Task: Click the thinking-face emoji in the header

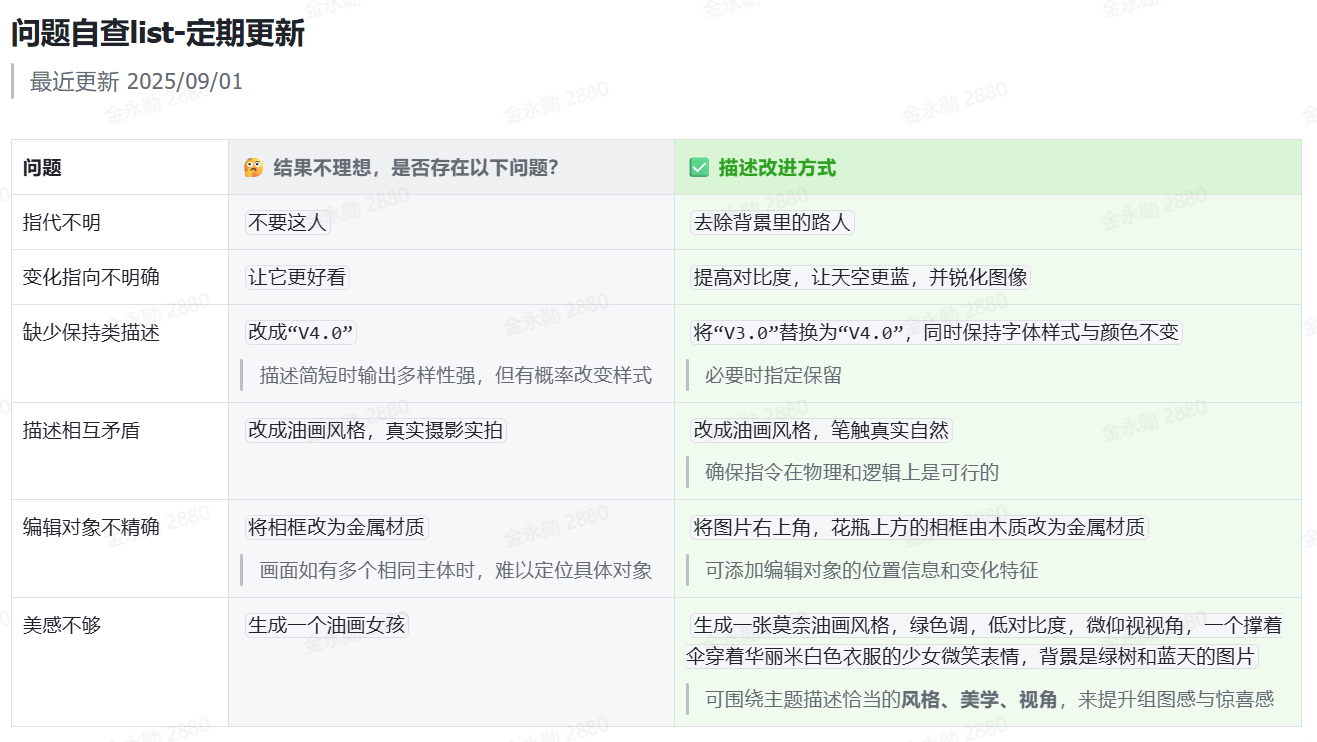Action: (253, 168)
